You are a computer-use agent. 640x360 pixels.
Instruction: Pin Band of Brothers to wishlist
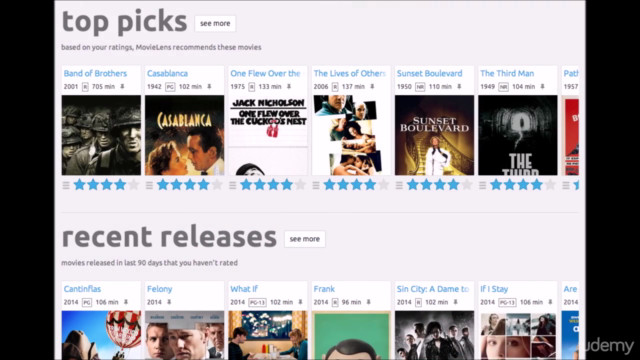pos(122,87)
